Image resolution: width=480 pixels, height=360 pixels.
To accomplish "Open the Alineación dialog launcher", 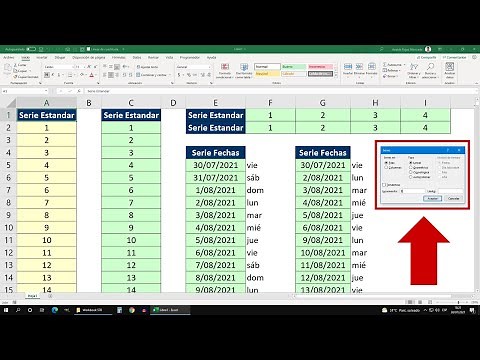I will (x=172, y=83).
